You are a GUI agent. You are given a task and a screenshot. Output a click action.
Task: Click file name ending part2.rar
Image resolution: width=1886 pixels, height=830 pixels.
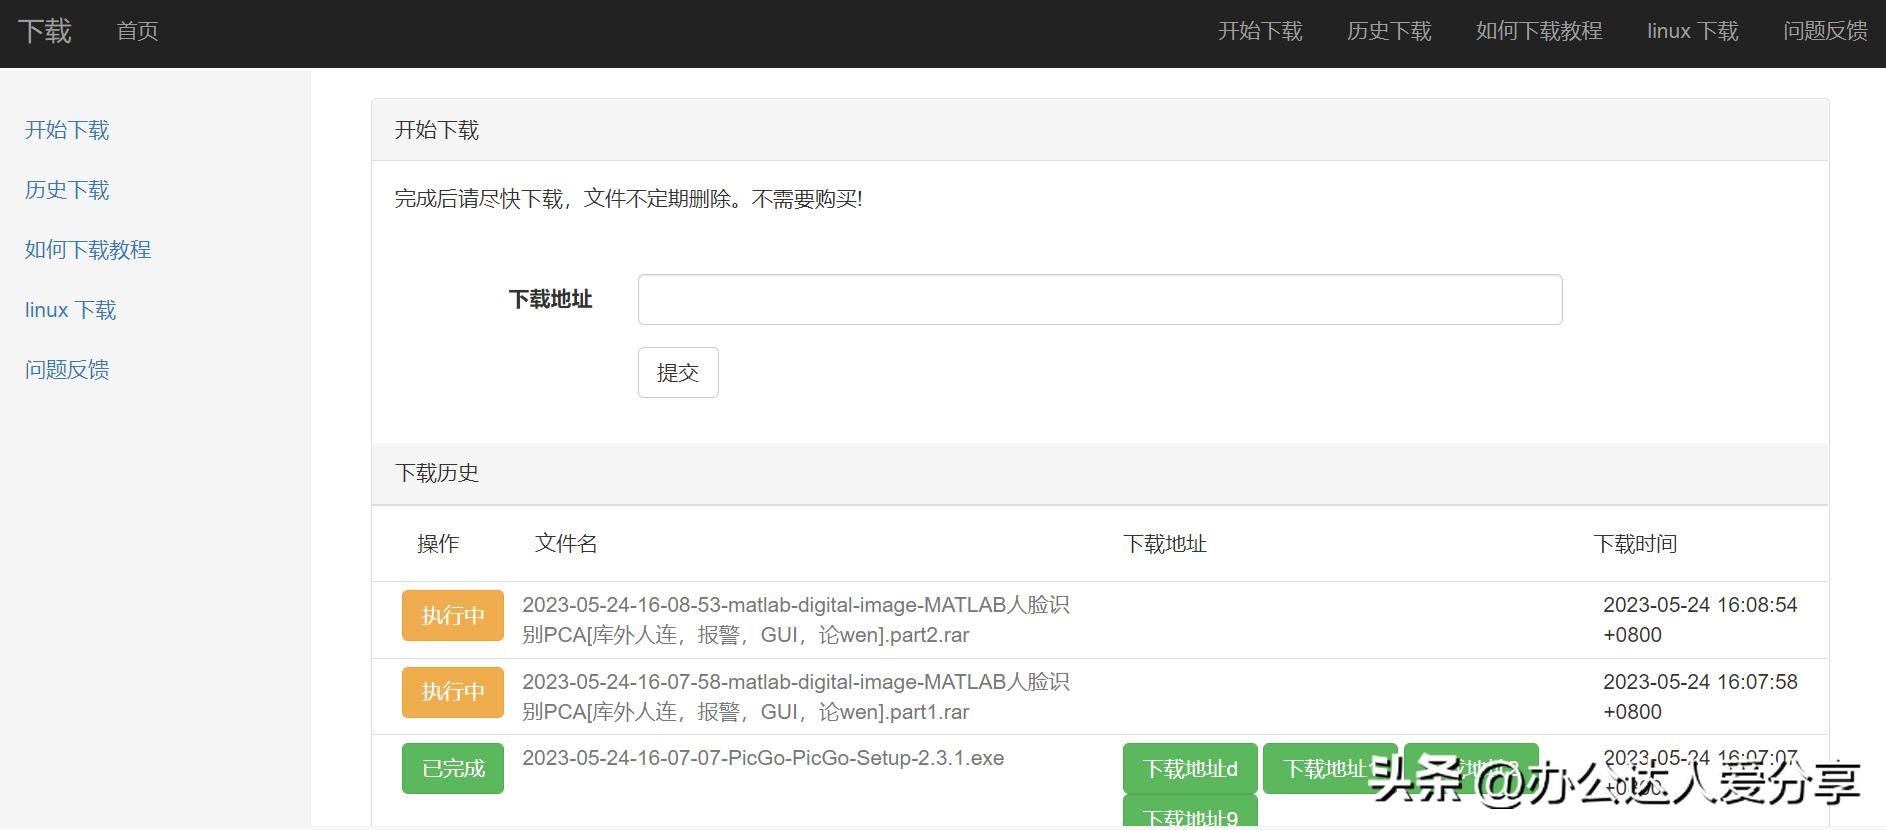coord(796,620)
